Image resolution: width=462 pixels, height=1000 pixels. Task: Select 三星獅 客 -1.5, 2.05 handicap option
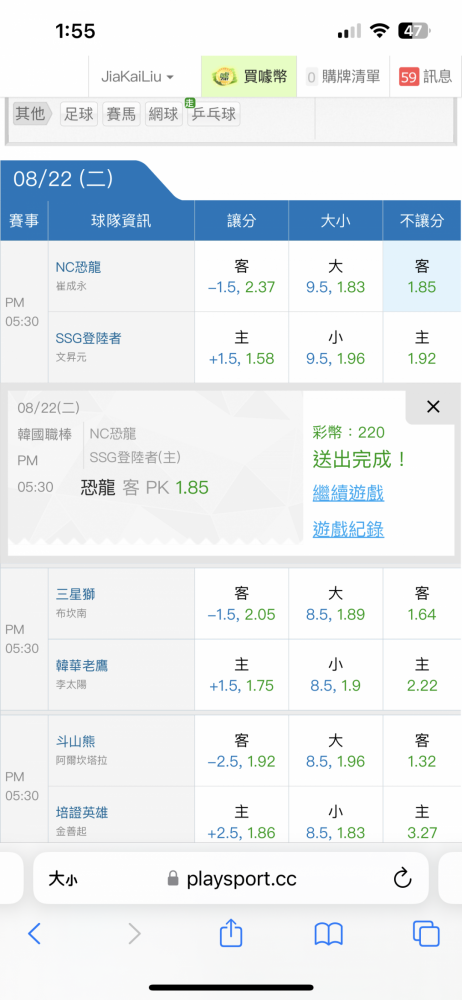tap(241, 604)
